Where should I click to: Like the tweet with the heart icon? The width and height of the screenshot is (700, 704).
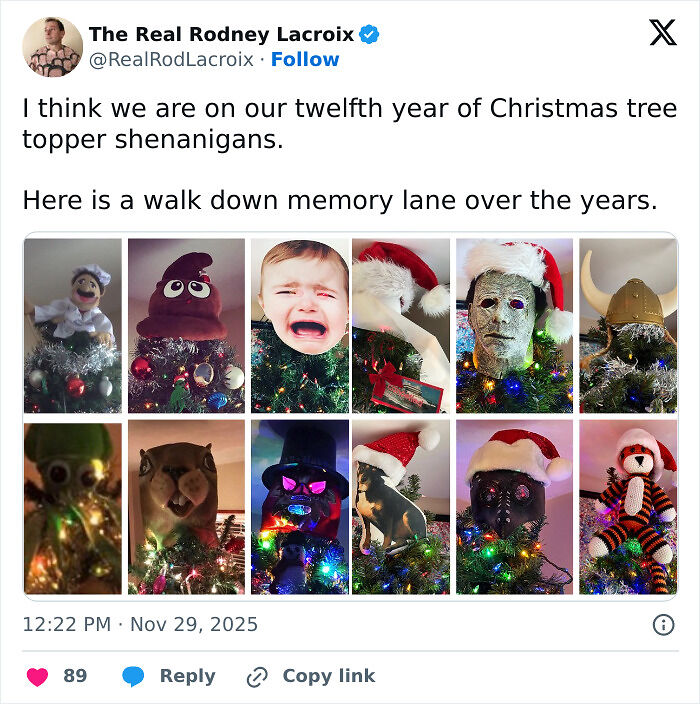point(37,676)
